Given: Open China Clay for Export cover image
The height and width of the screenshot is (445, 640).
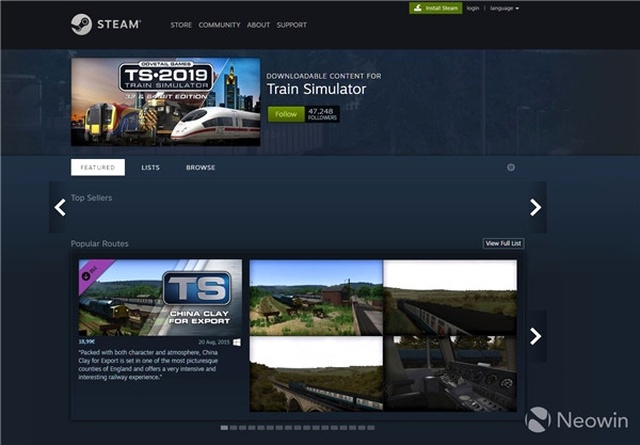Looking at the screenshot, I should 160,298.
